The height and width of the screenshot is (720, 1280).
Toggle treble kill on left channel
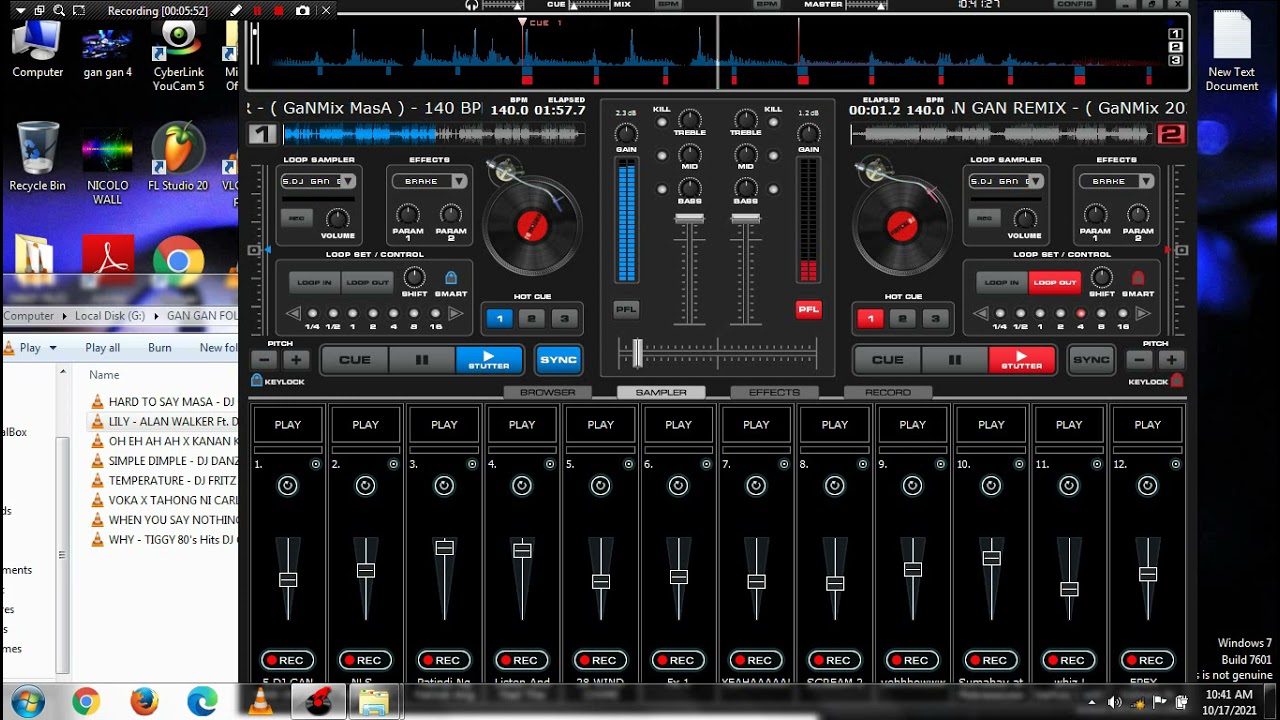pyautogui.click(x=662, y=123)
